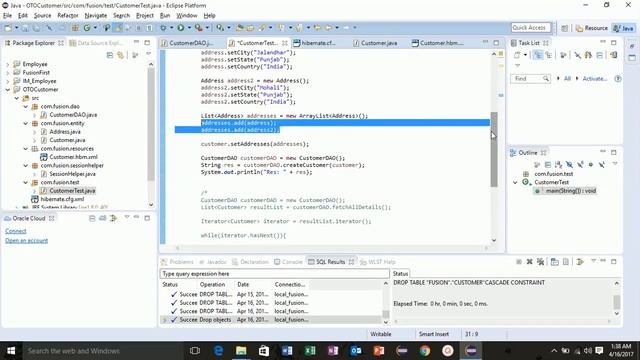Collapse the OTOCustomer project node
This screenshot has width=640, height=360.
pos(8,89)
